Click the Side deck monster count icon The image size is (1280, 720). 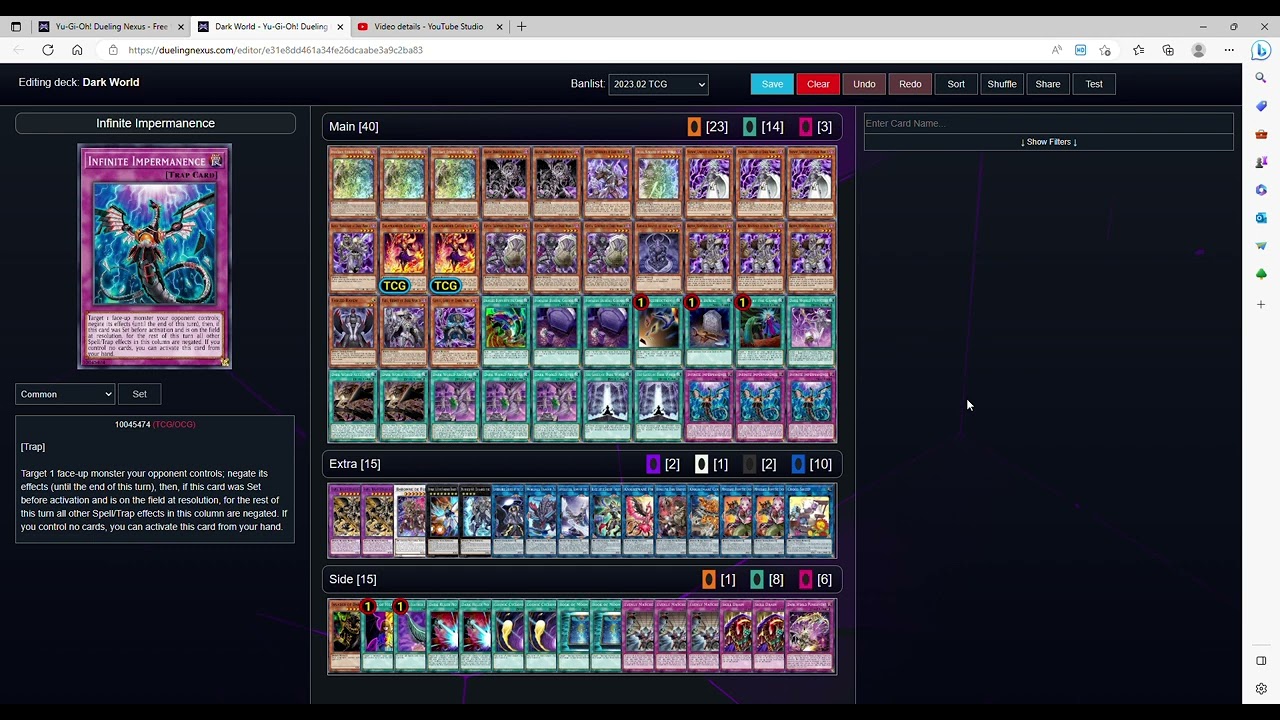click(709, 580)
